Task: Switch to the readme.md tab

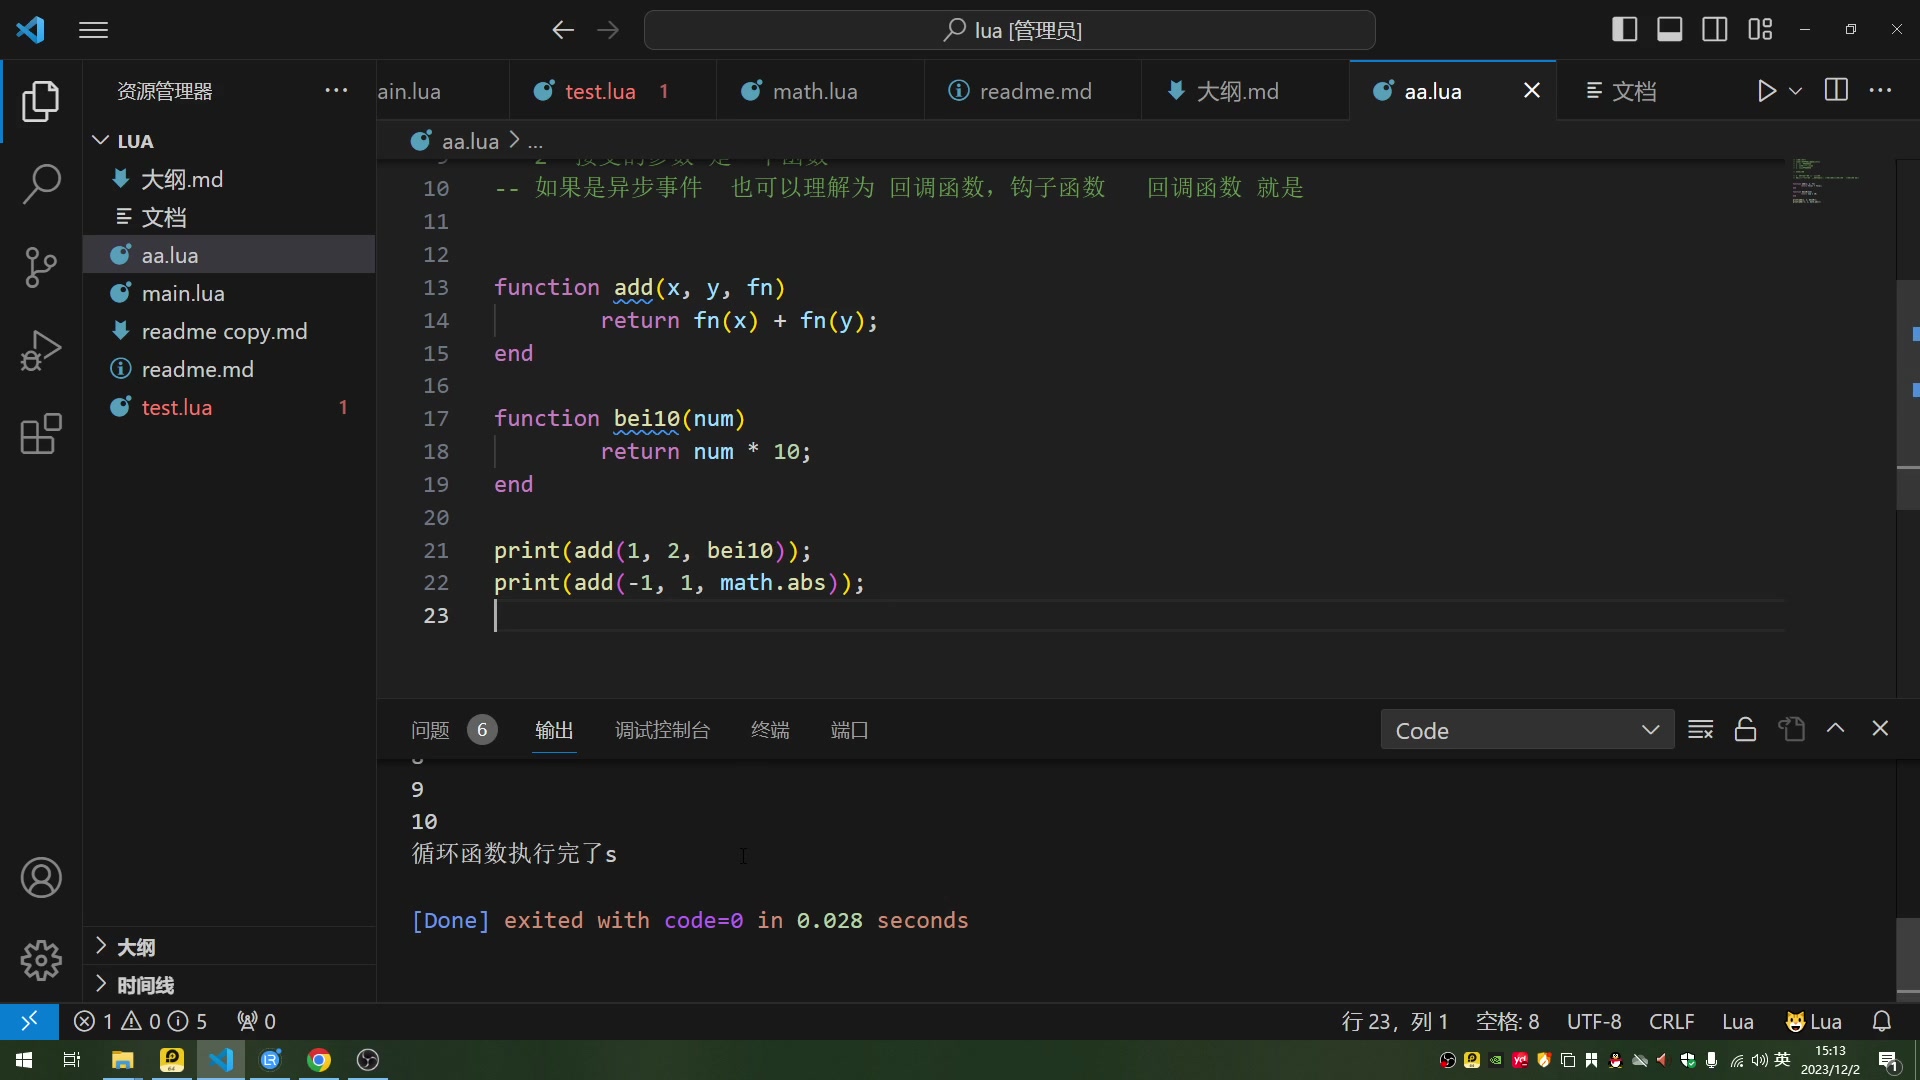Action: (1033, 91)
